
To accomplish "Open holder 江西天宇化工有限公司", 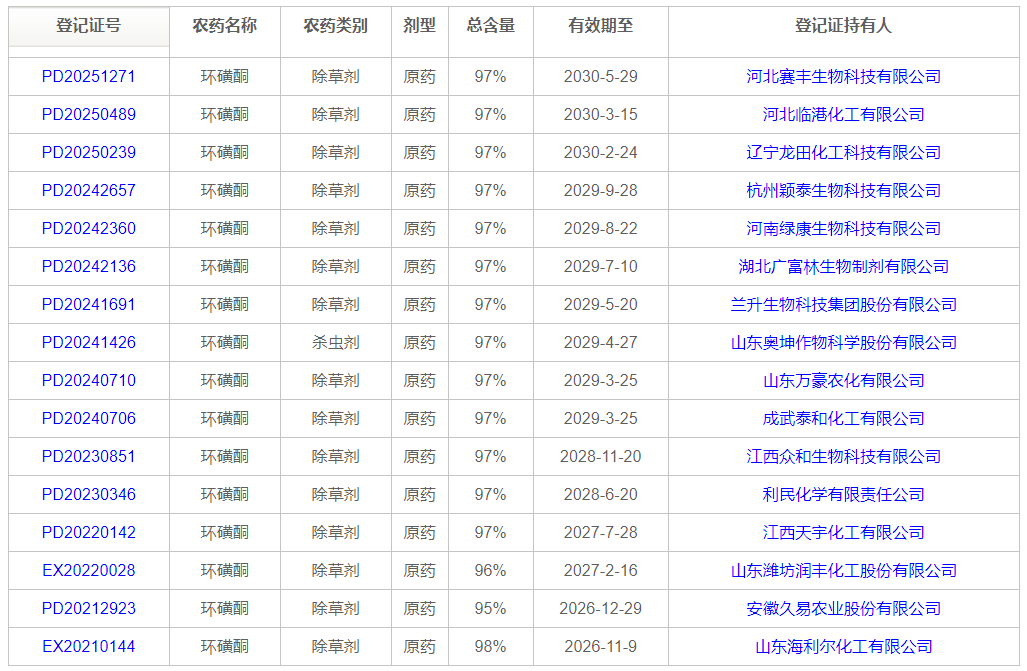I will tap(843, 533).
